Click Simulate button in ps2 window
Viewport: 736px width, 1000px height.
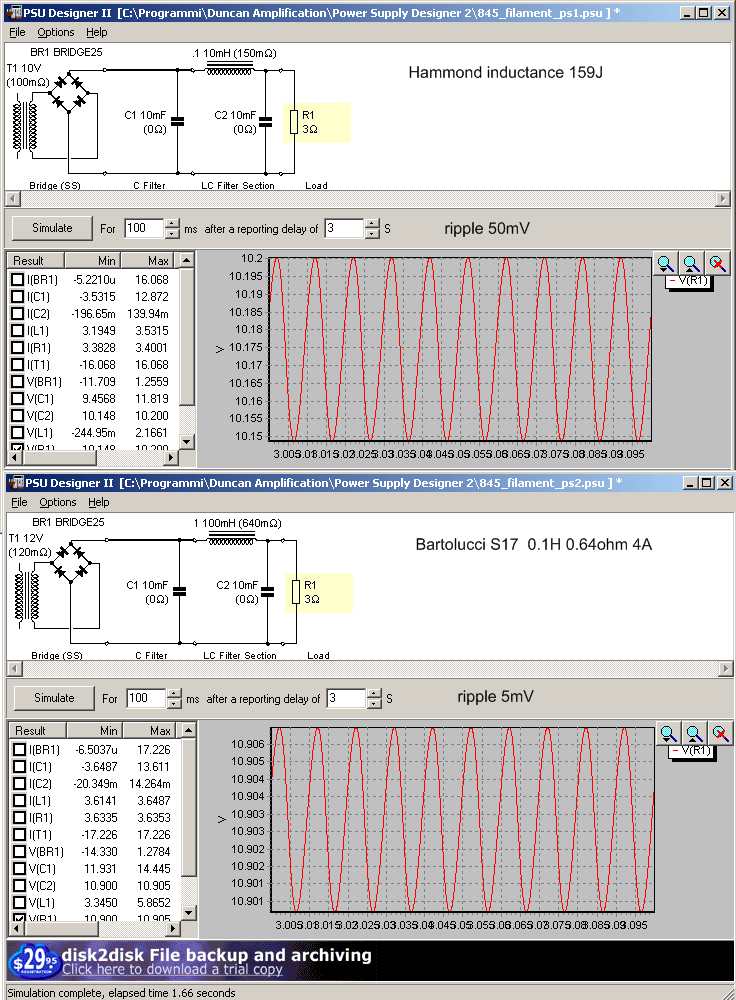(54, 698)
